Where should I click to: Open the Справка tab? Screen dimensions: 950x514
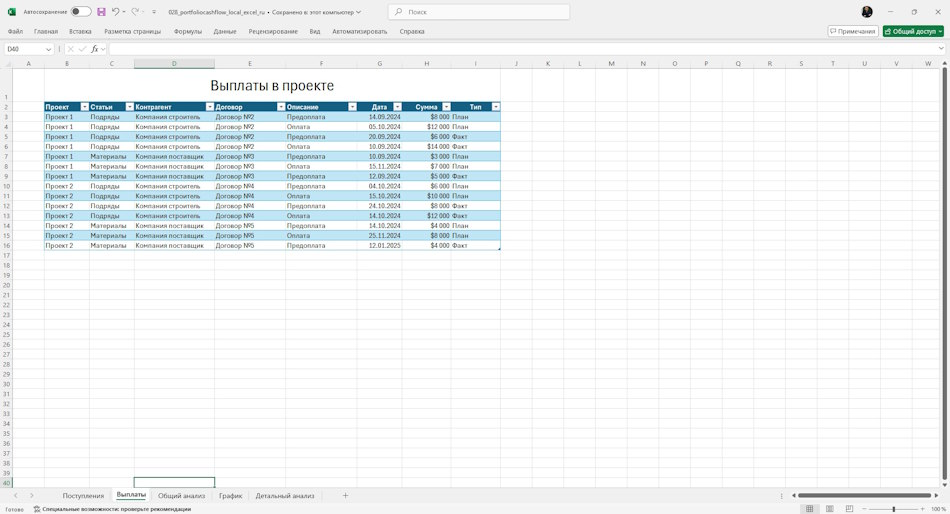[x=412, y=32]
